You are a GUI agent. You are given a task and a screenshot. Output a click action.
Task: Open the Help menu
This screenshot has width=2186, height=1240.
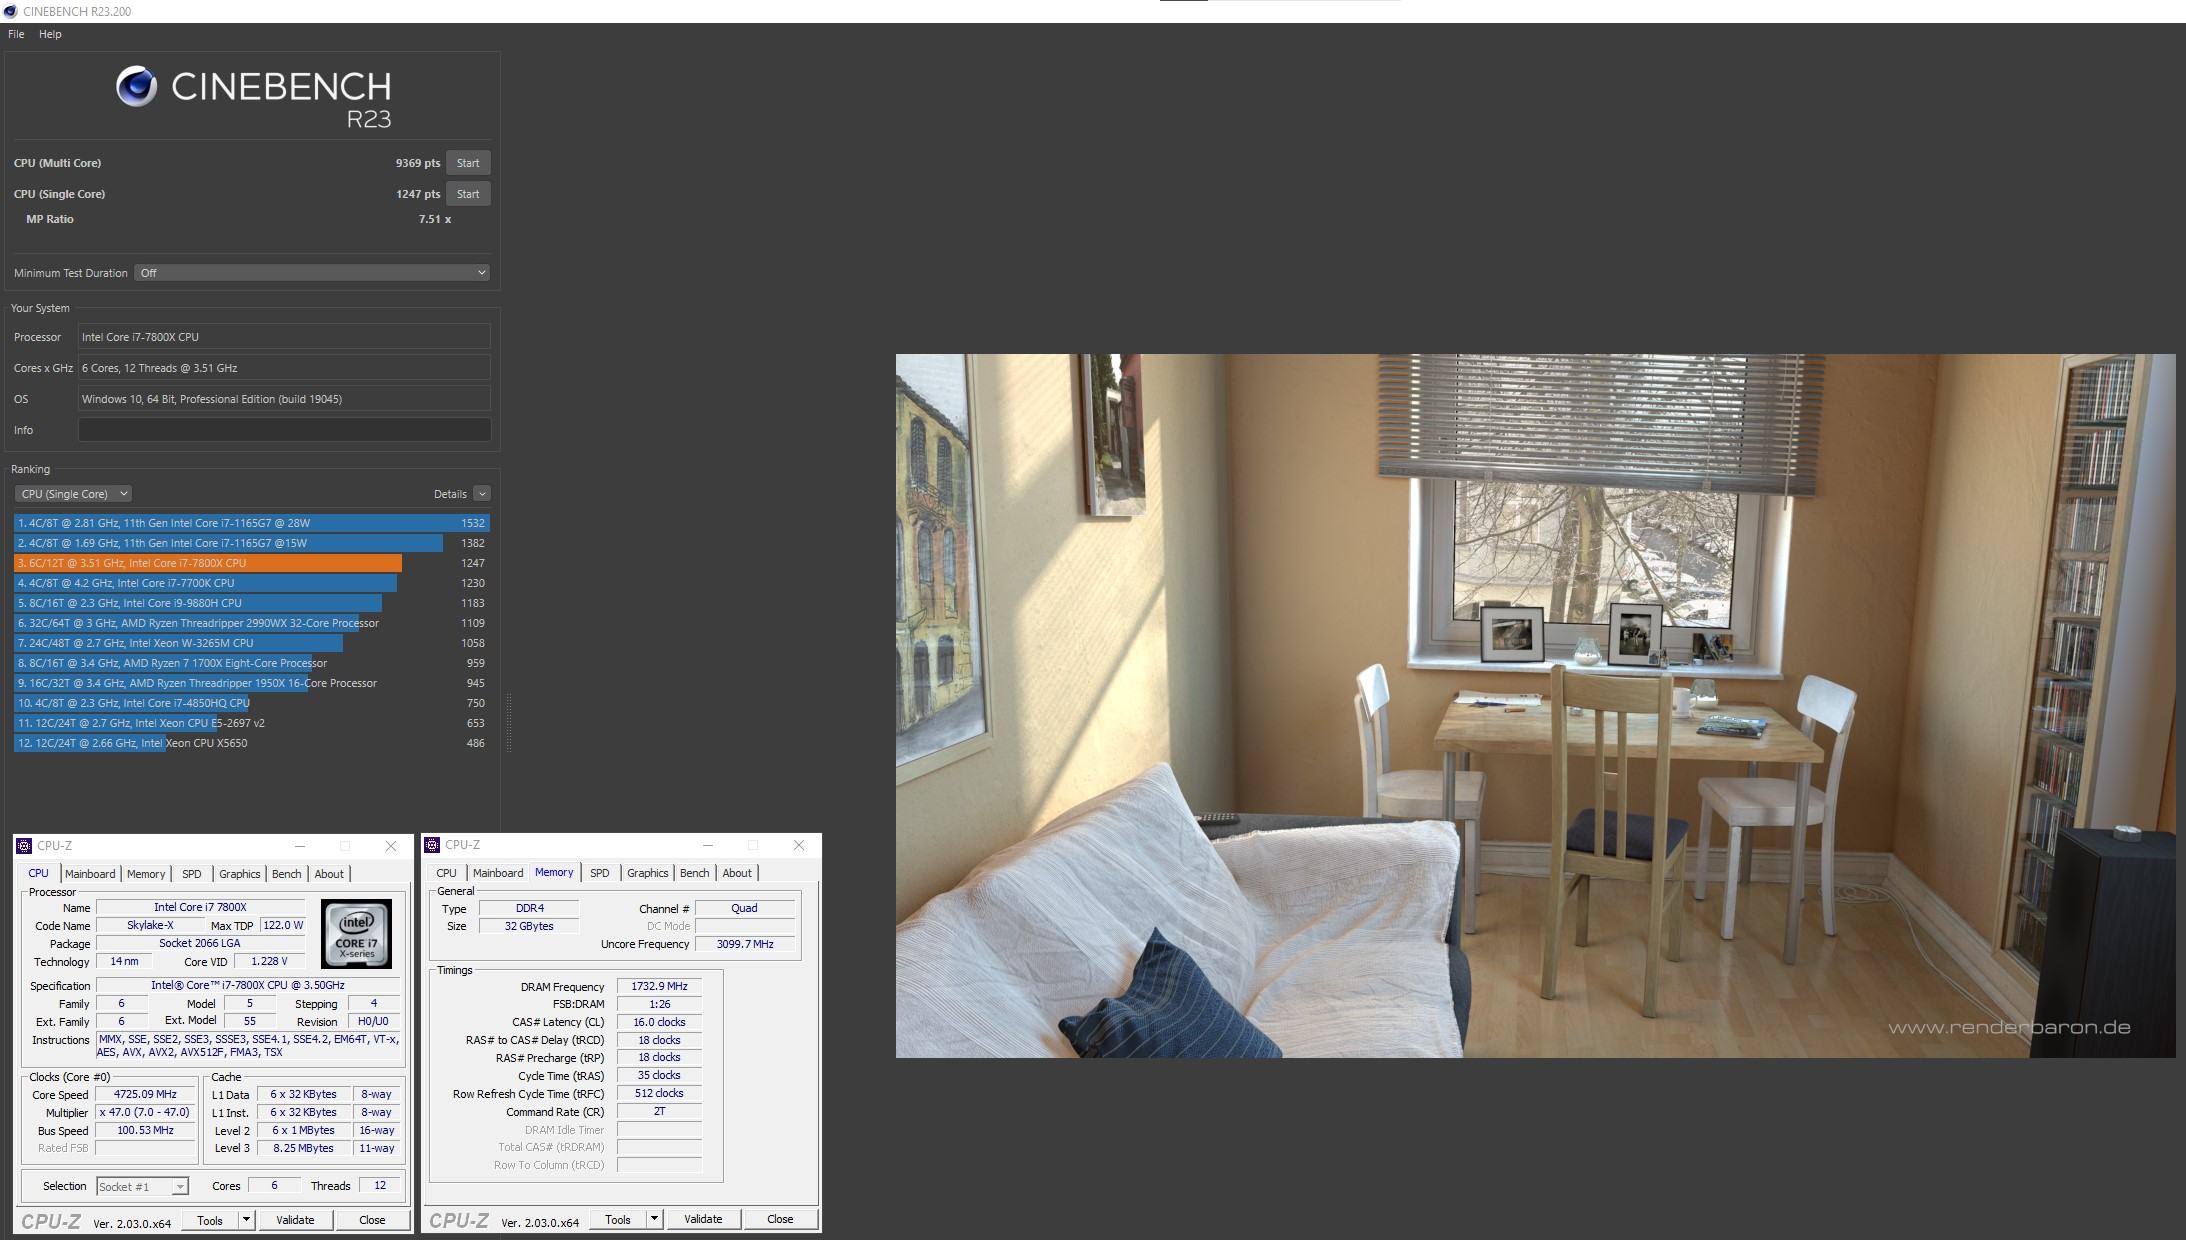pos(50,34)
